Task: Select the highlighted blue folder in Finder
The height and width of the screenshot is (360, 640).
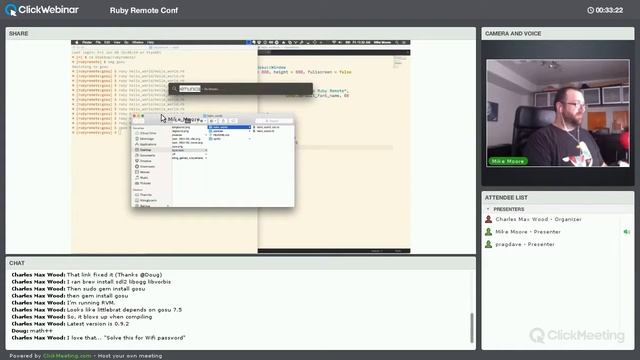Action: point(229,127)
